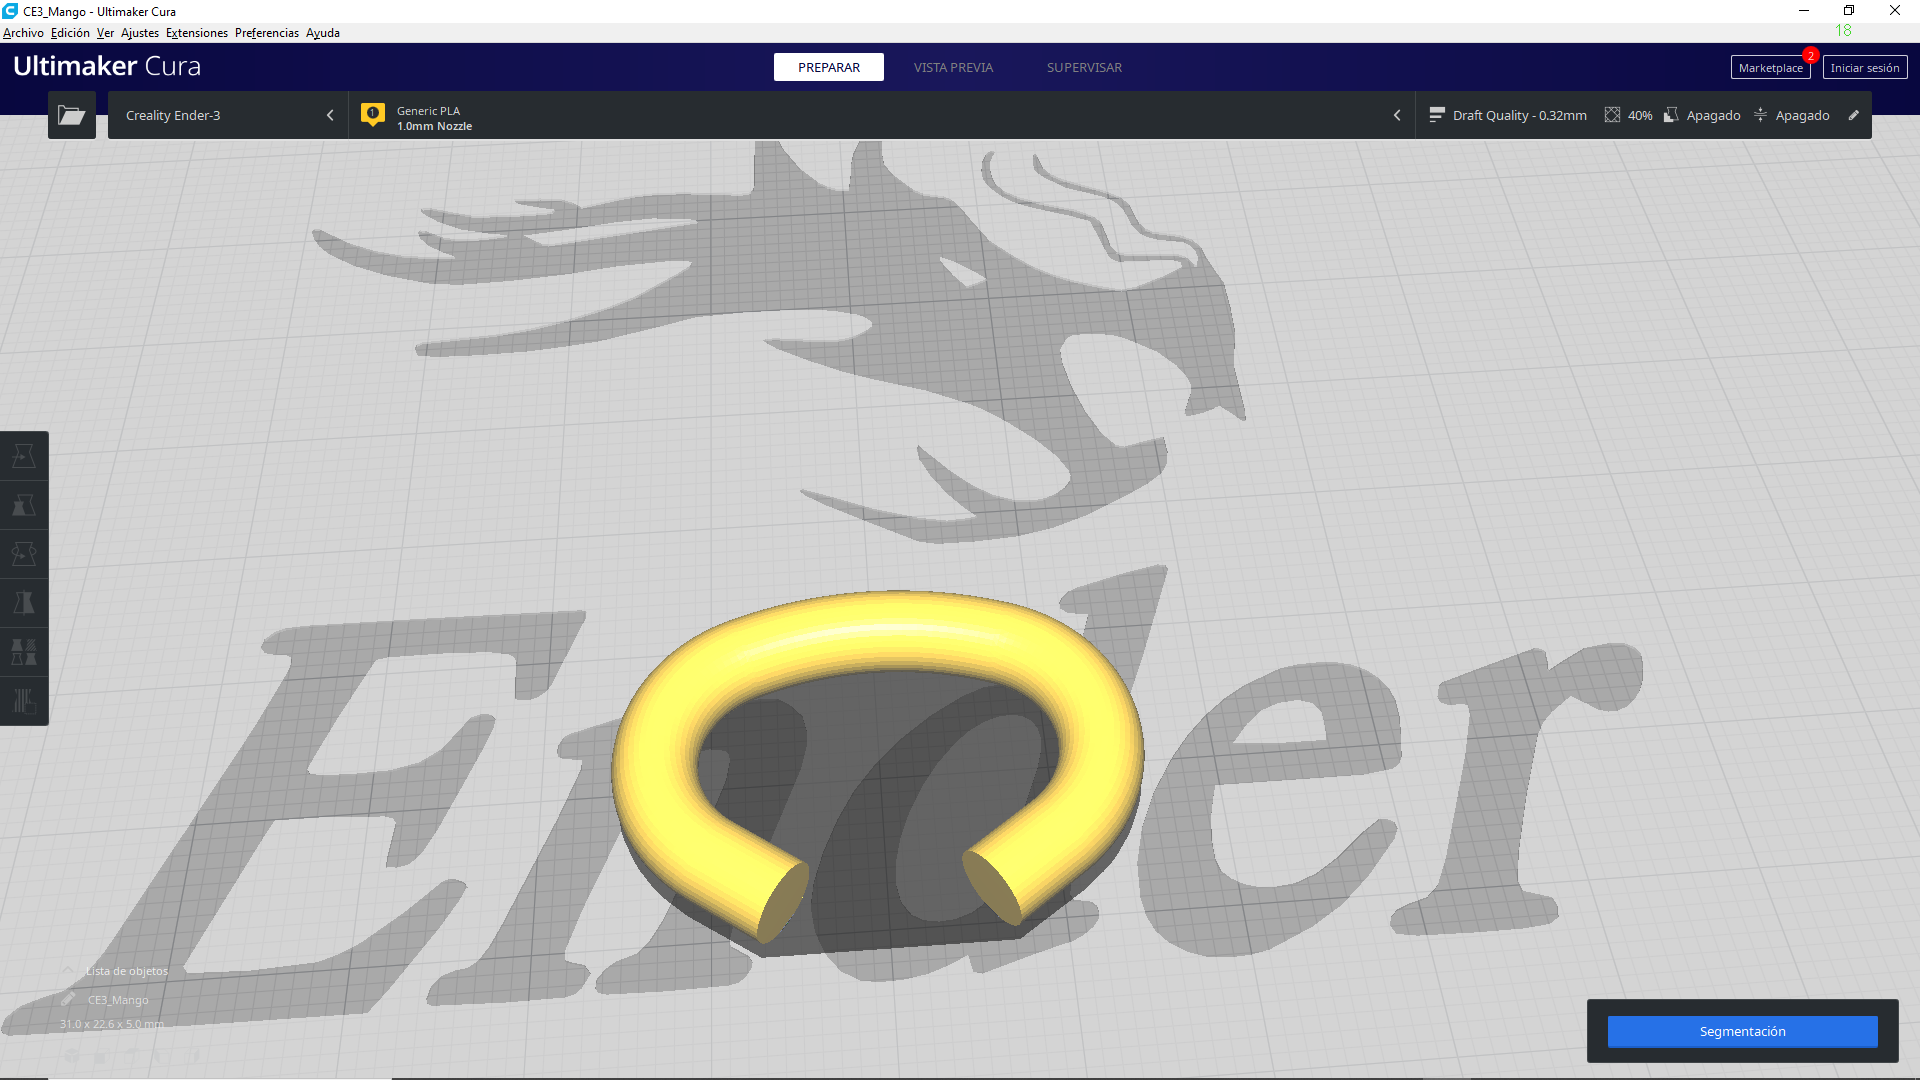Open Per Model Settings tool
Image resolution: width=1920 pixels, height=1080 pixels.
pyautogui.click(x=24, y=652)
